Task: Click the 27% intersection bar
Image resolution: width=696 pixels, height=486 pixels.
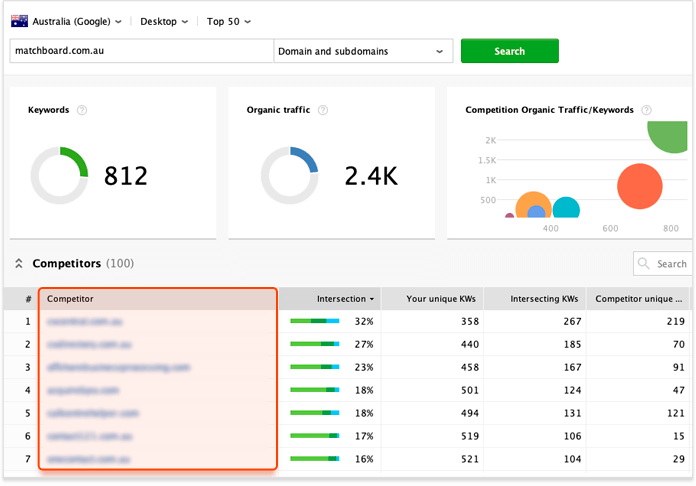Action: click(x=315, y=344)
